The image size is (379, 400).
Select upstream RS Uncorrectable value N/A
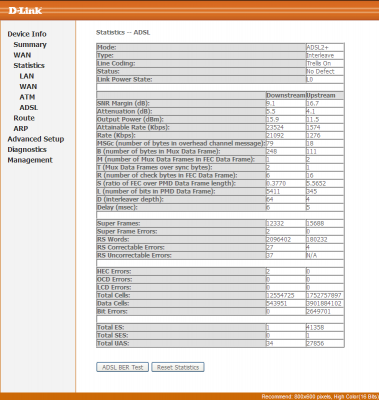(311, 256)
